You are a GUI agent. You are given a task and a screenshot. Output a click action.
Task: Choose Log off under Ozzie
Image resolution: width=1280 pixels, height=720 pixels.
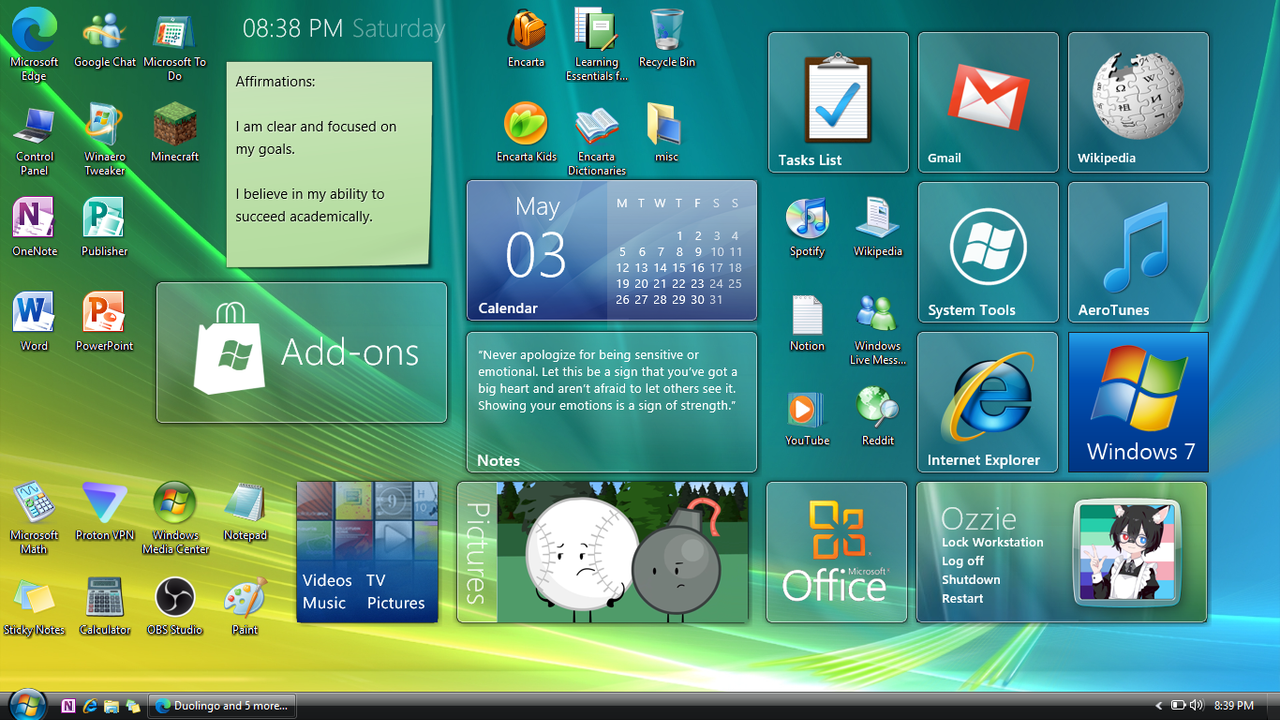(963, 561)
